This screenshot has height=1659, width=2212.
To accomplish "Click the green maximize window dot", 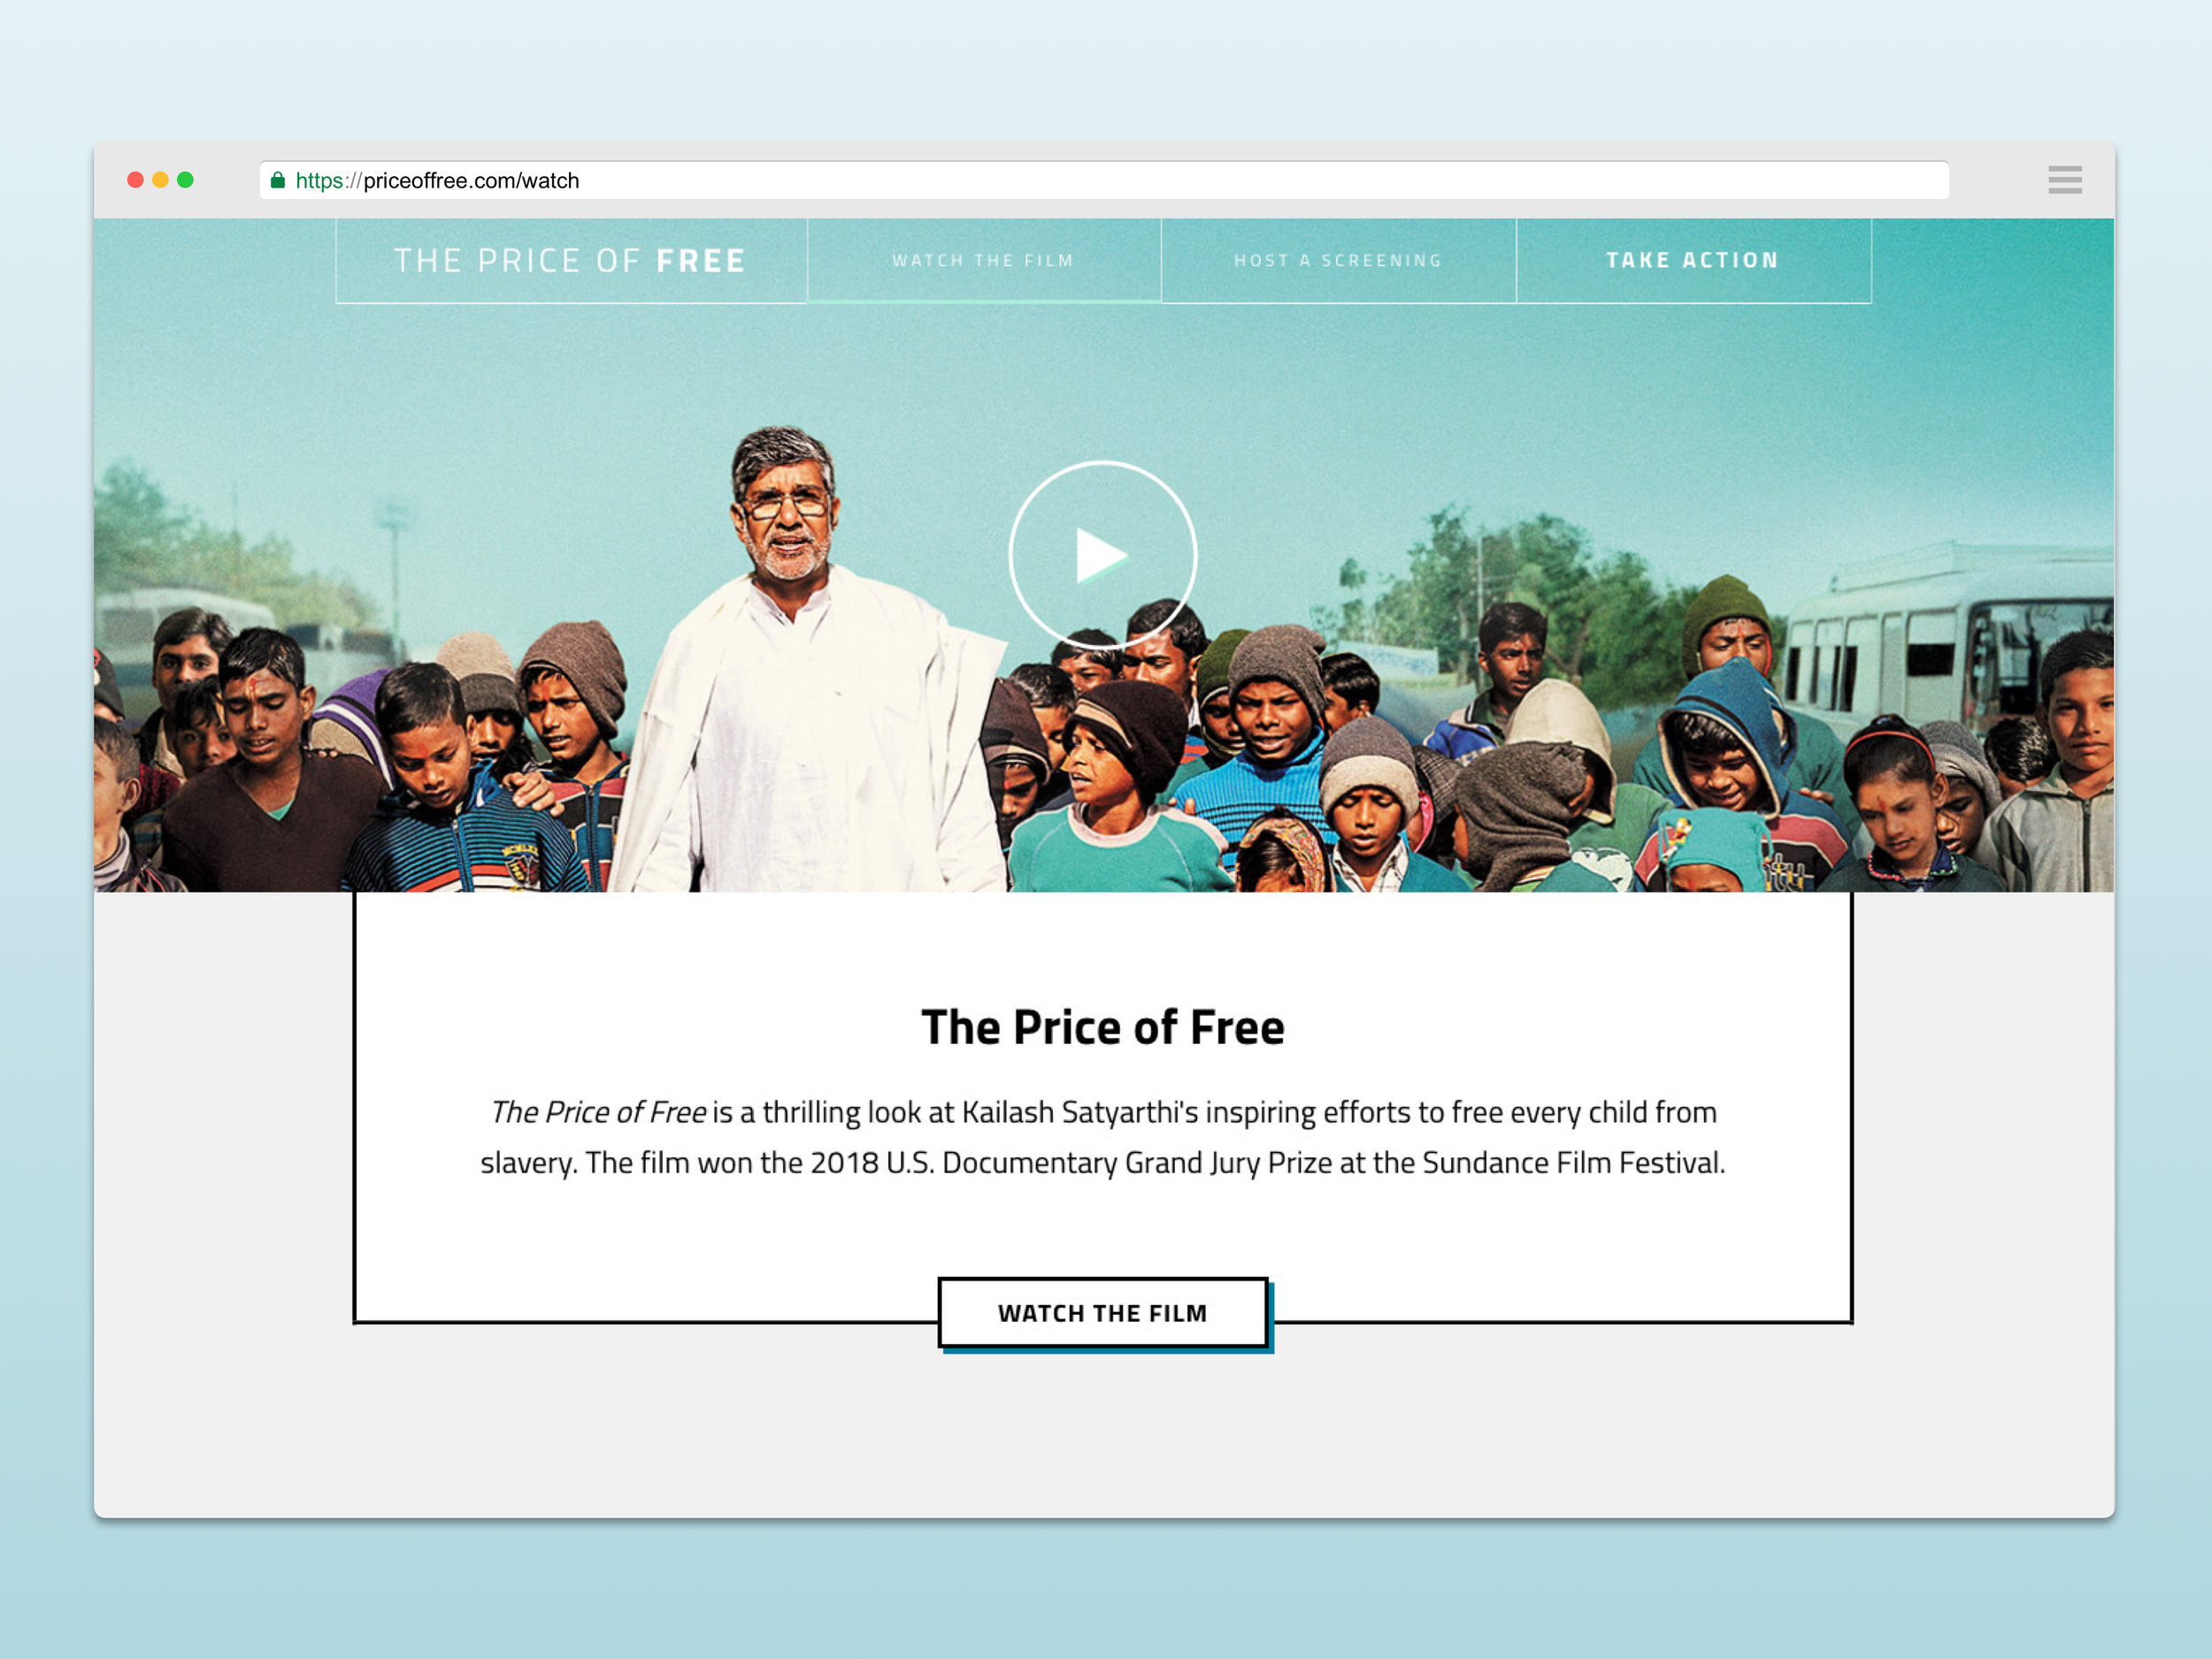I will click(185, 180).
